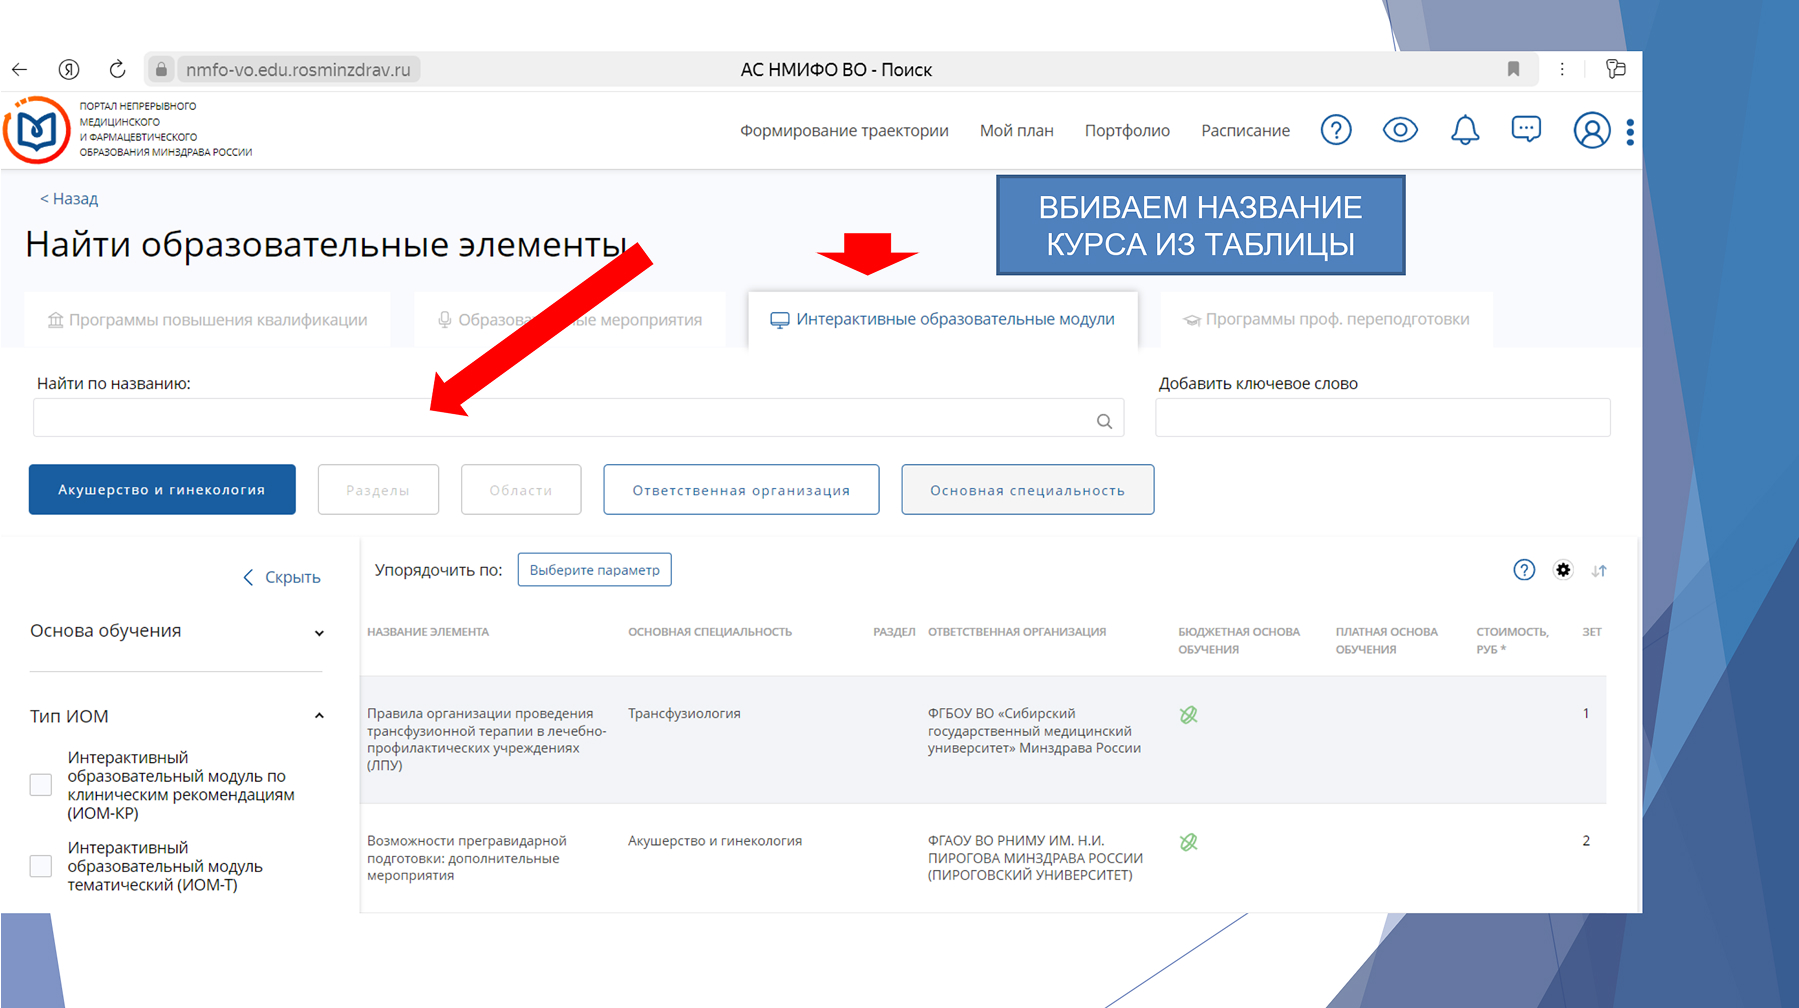
Task: Expand Основа обучения filter section
Action: pos(177,632)
